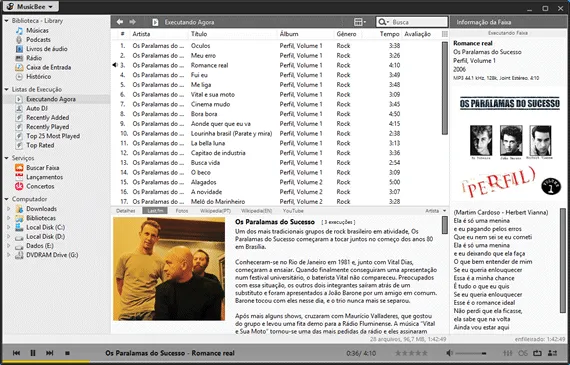Viewport: 570px width, 365px height.
Task: Click the Top Rated playlist icon
Action: click(19, 145)
